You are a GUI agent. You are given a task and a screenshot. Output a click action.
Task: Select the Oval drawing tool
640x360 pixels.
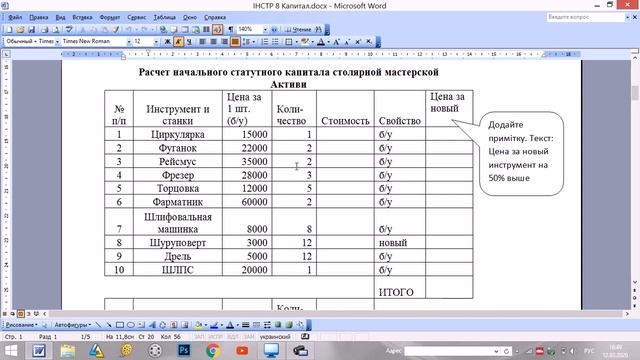pos(131,325)
